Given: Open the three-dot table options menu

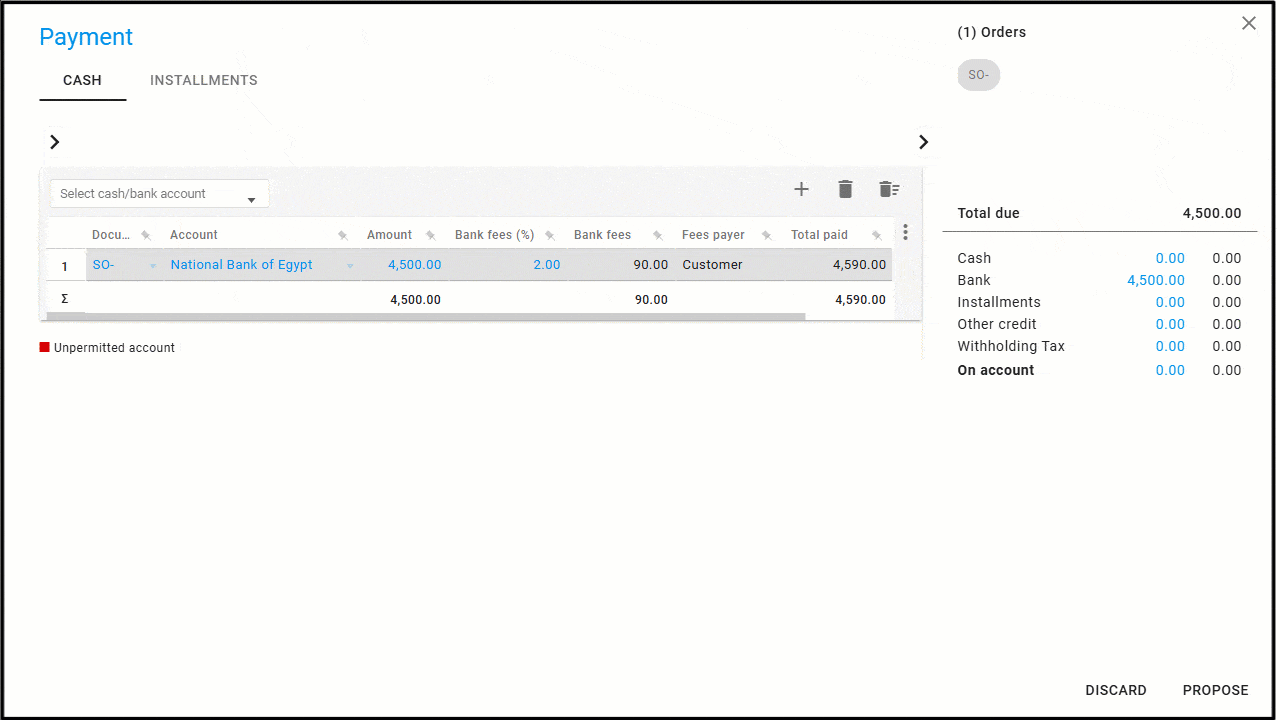Looking at the screenshot, I should (905, 233).
